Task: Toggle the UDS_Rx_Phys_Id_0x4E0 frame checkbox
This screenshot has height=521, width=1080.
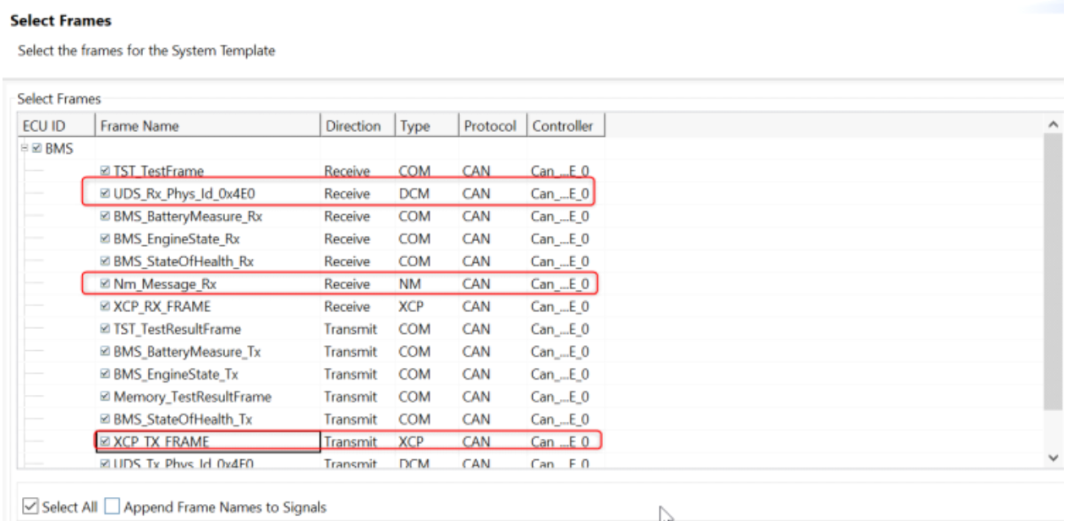Action: coord(105,194)
